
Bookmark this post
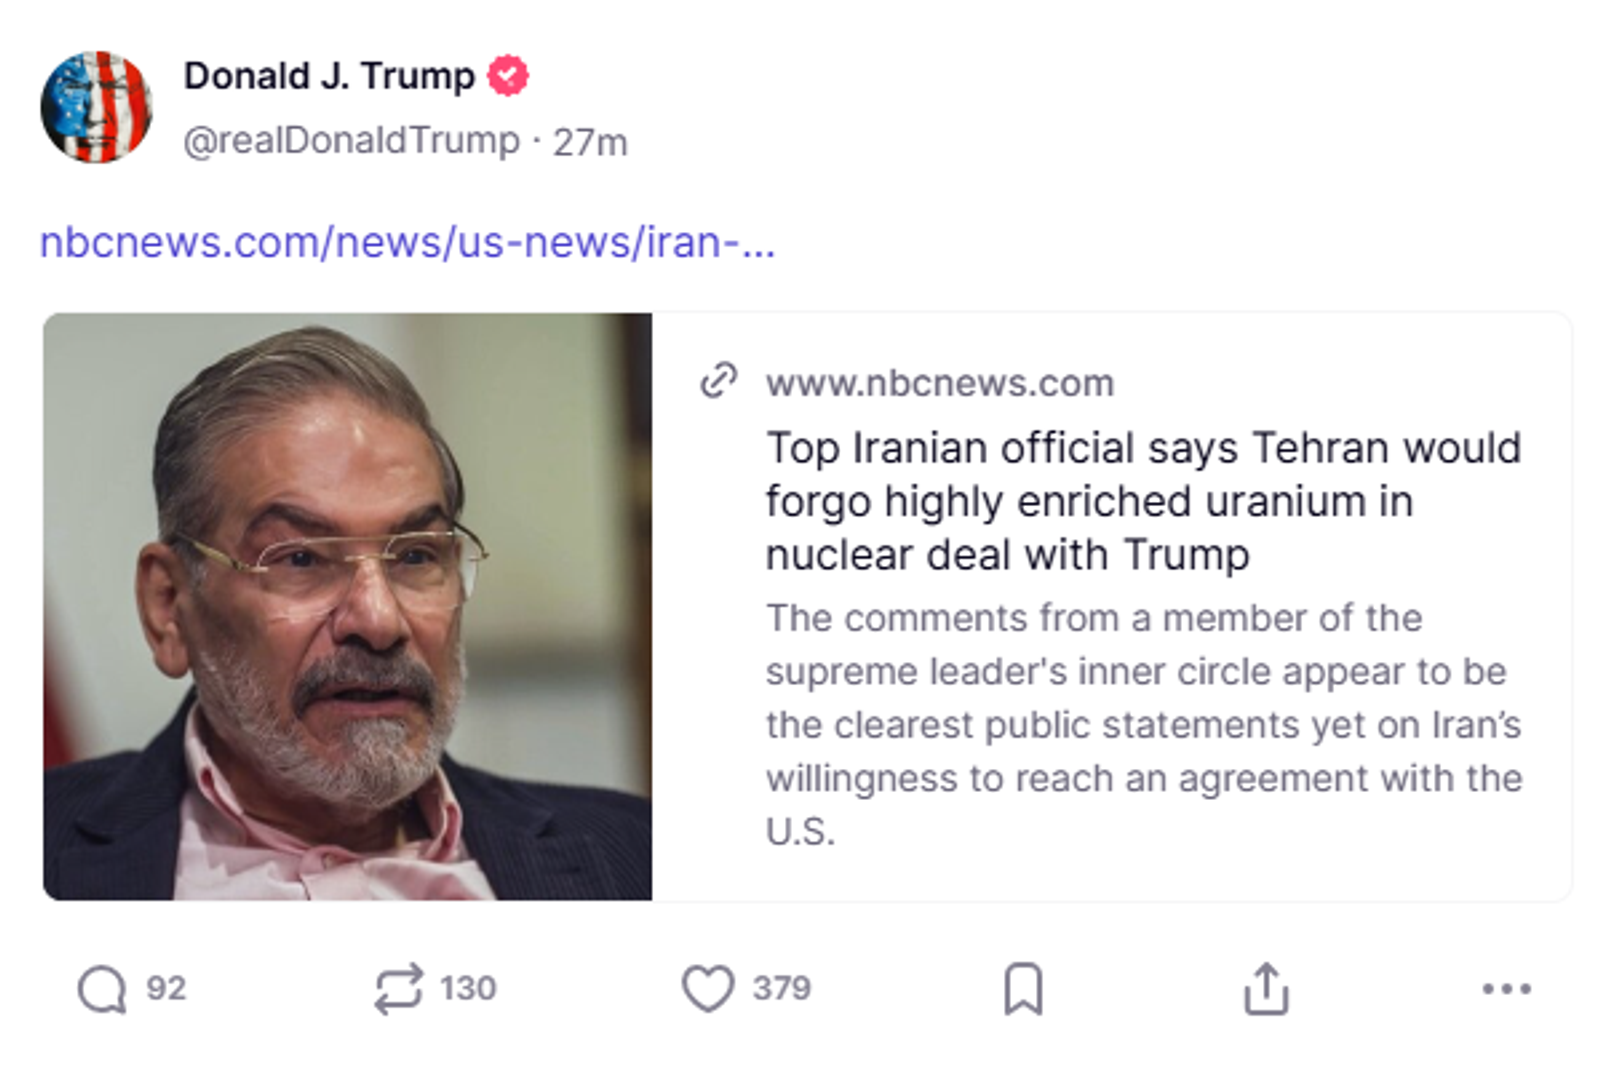pos(1023,989)
